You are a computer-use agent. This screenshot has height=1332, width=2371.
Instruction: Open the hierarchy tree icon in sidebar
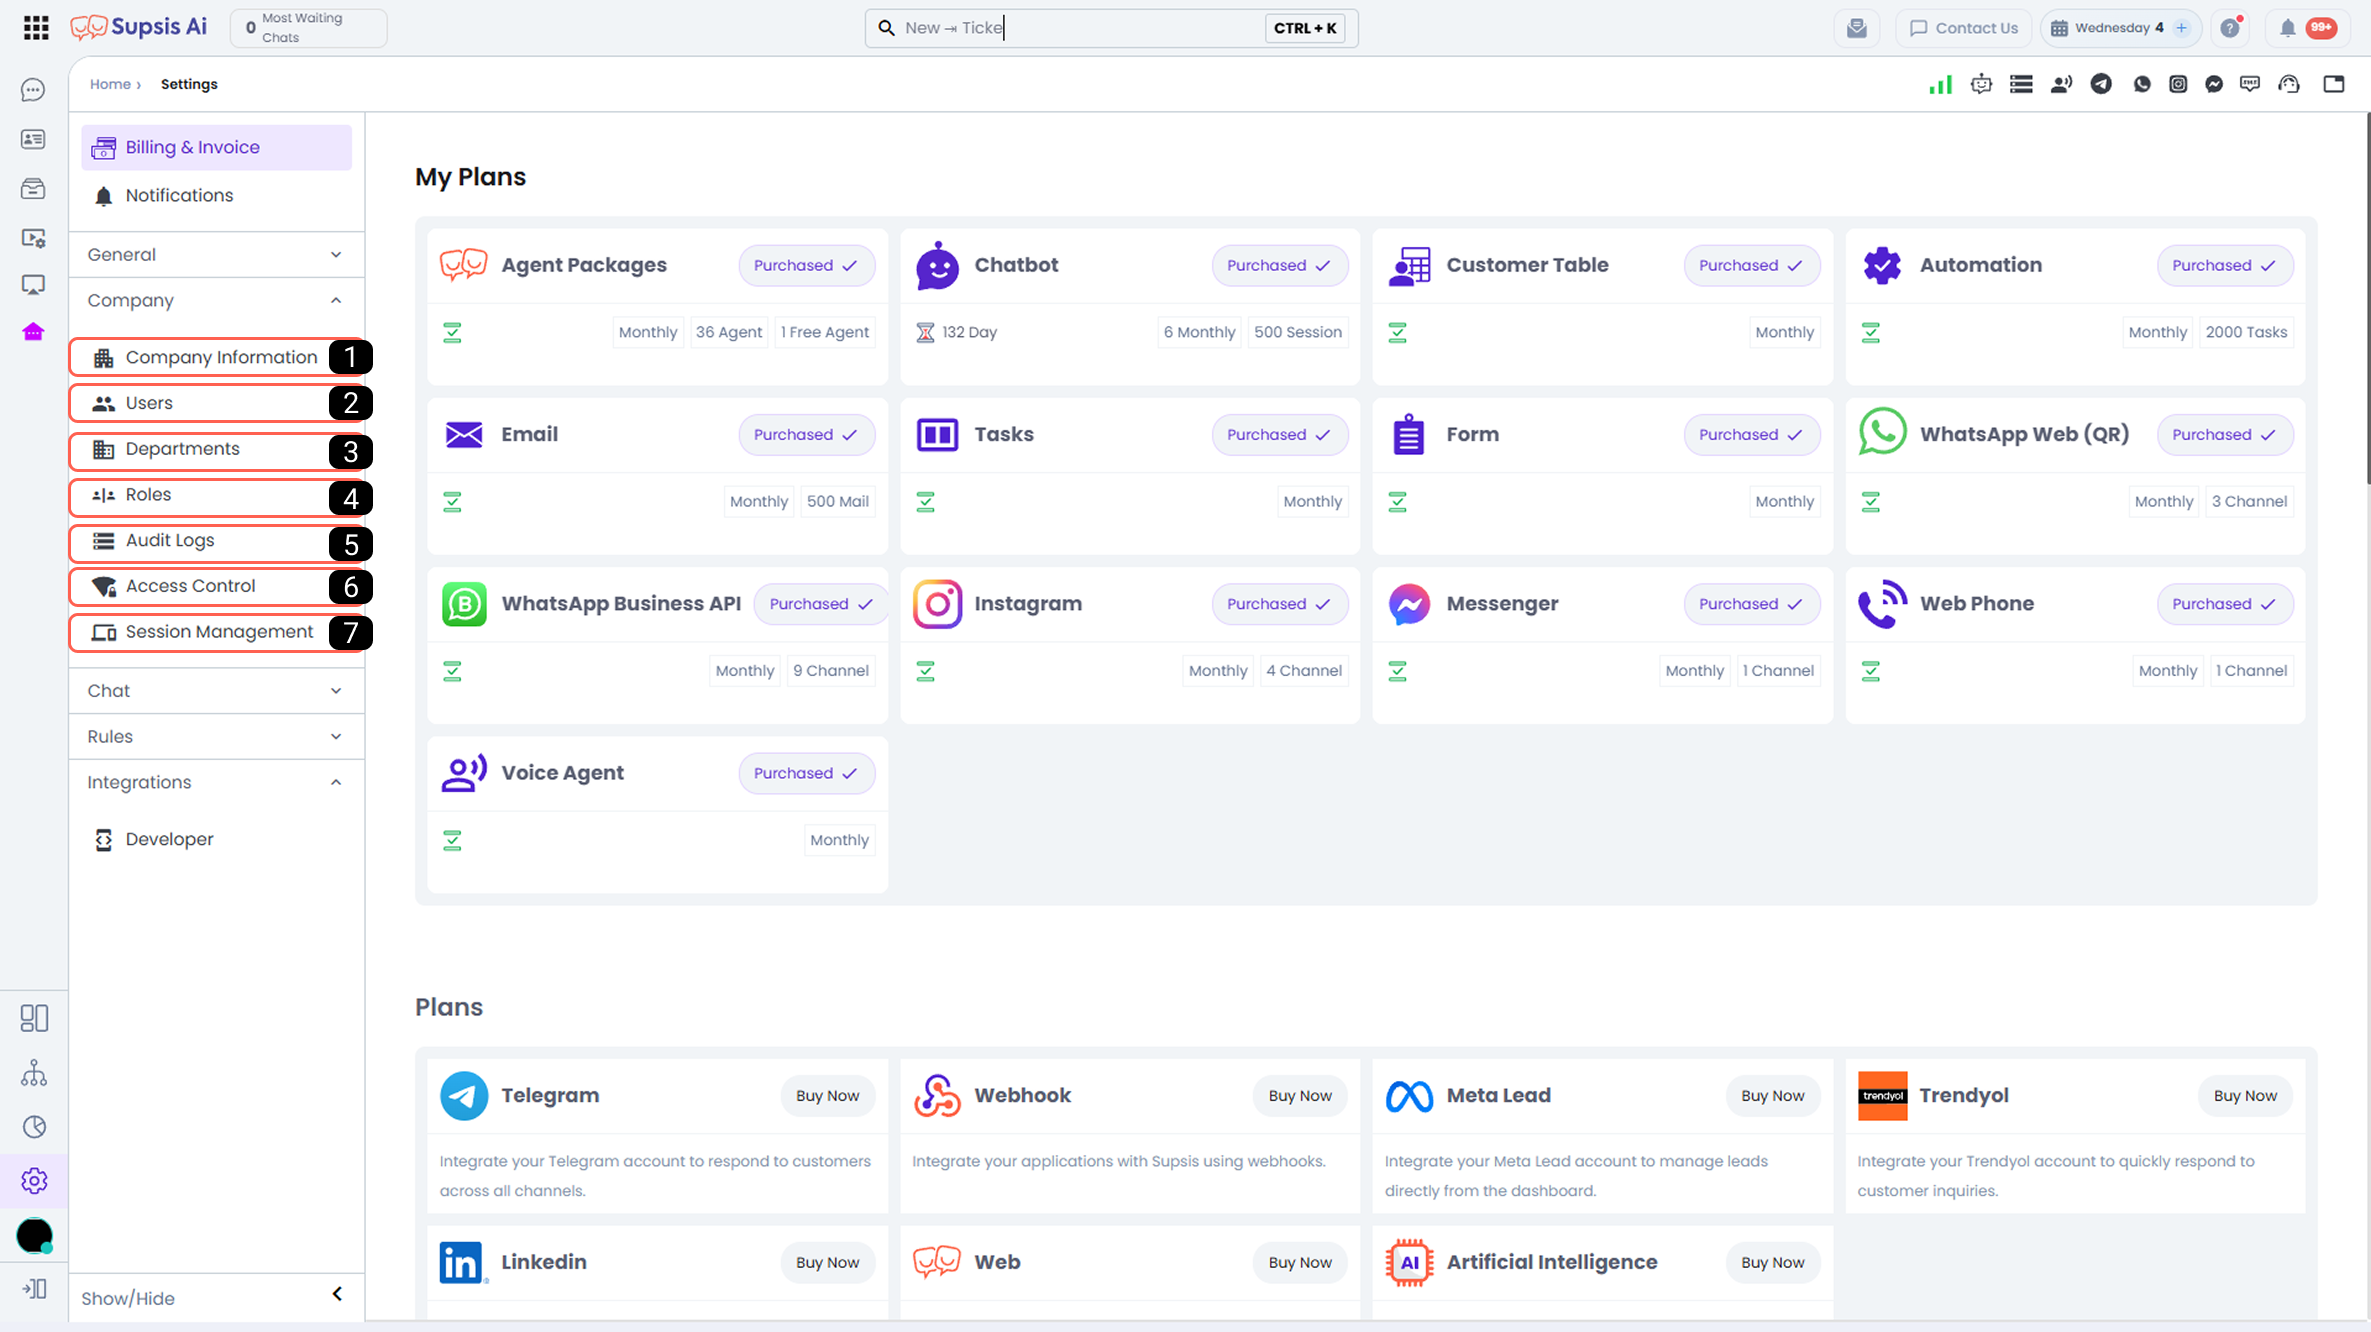34,1073
